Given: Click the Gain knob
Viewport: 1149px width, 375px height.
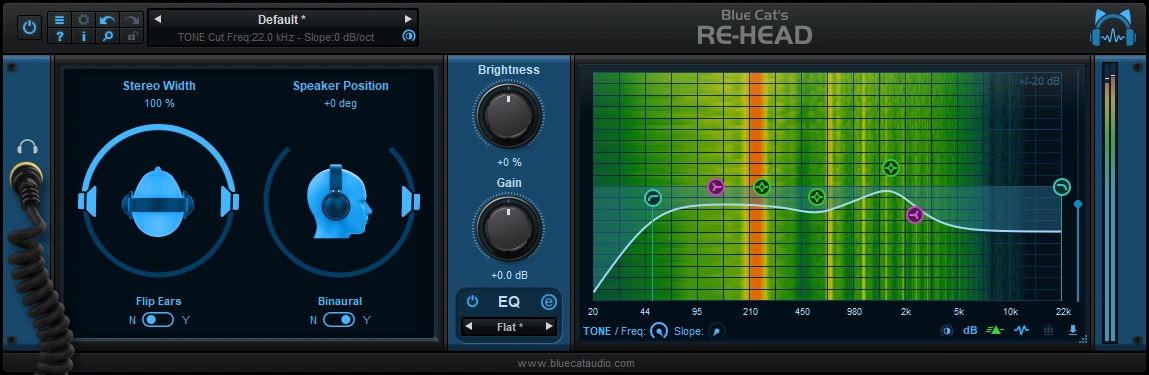Looking at the screenshot, I should coord(509,228).
